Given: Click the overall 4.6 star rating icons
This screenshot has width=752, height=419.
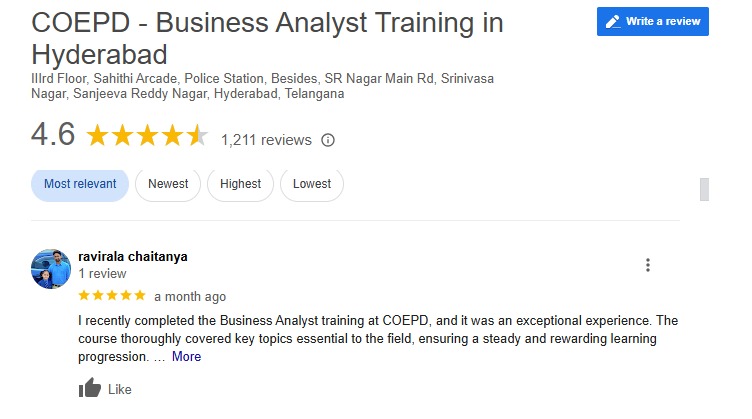Looking at the screenshot, I should (147, 136).
